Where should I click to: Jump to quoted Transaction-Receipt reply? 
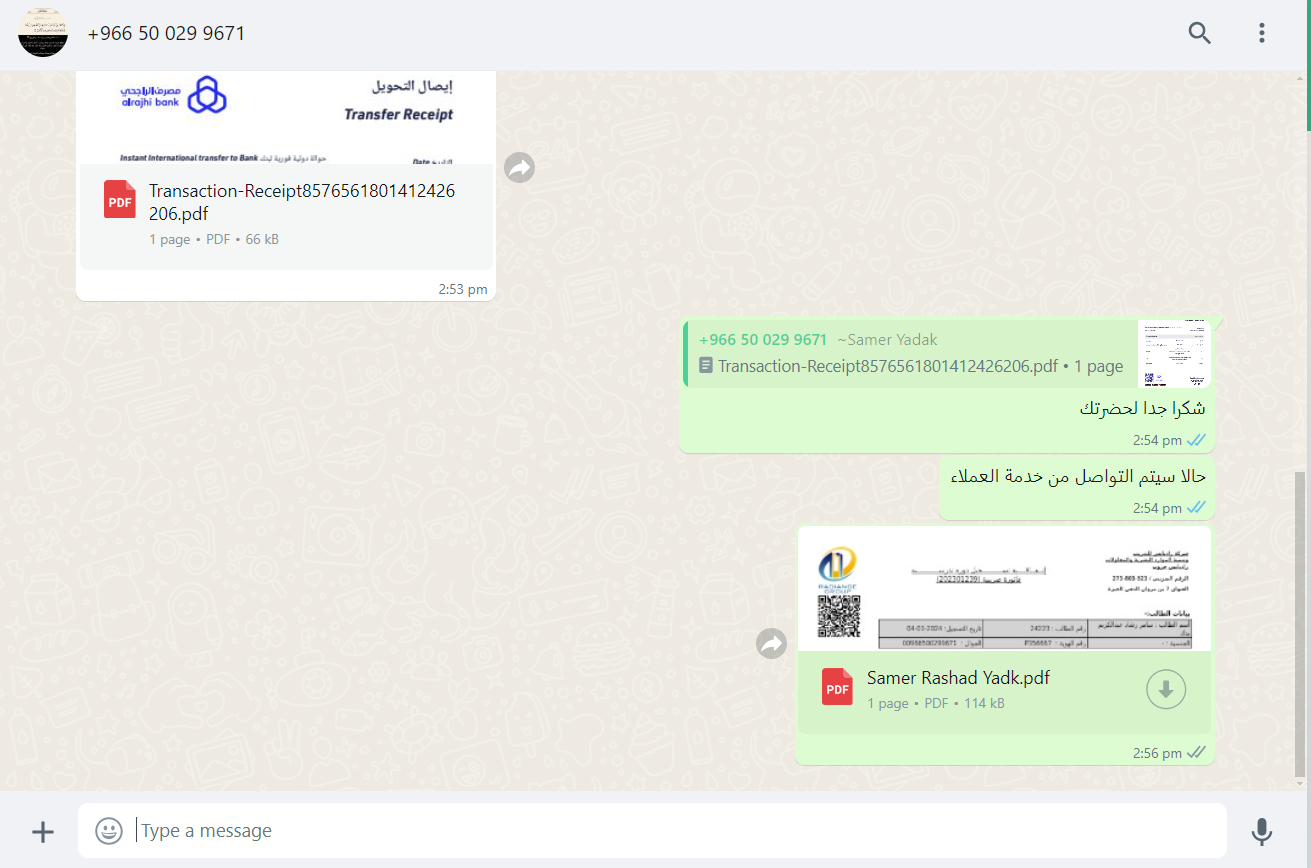point(909,353)
